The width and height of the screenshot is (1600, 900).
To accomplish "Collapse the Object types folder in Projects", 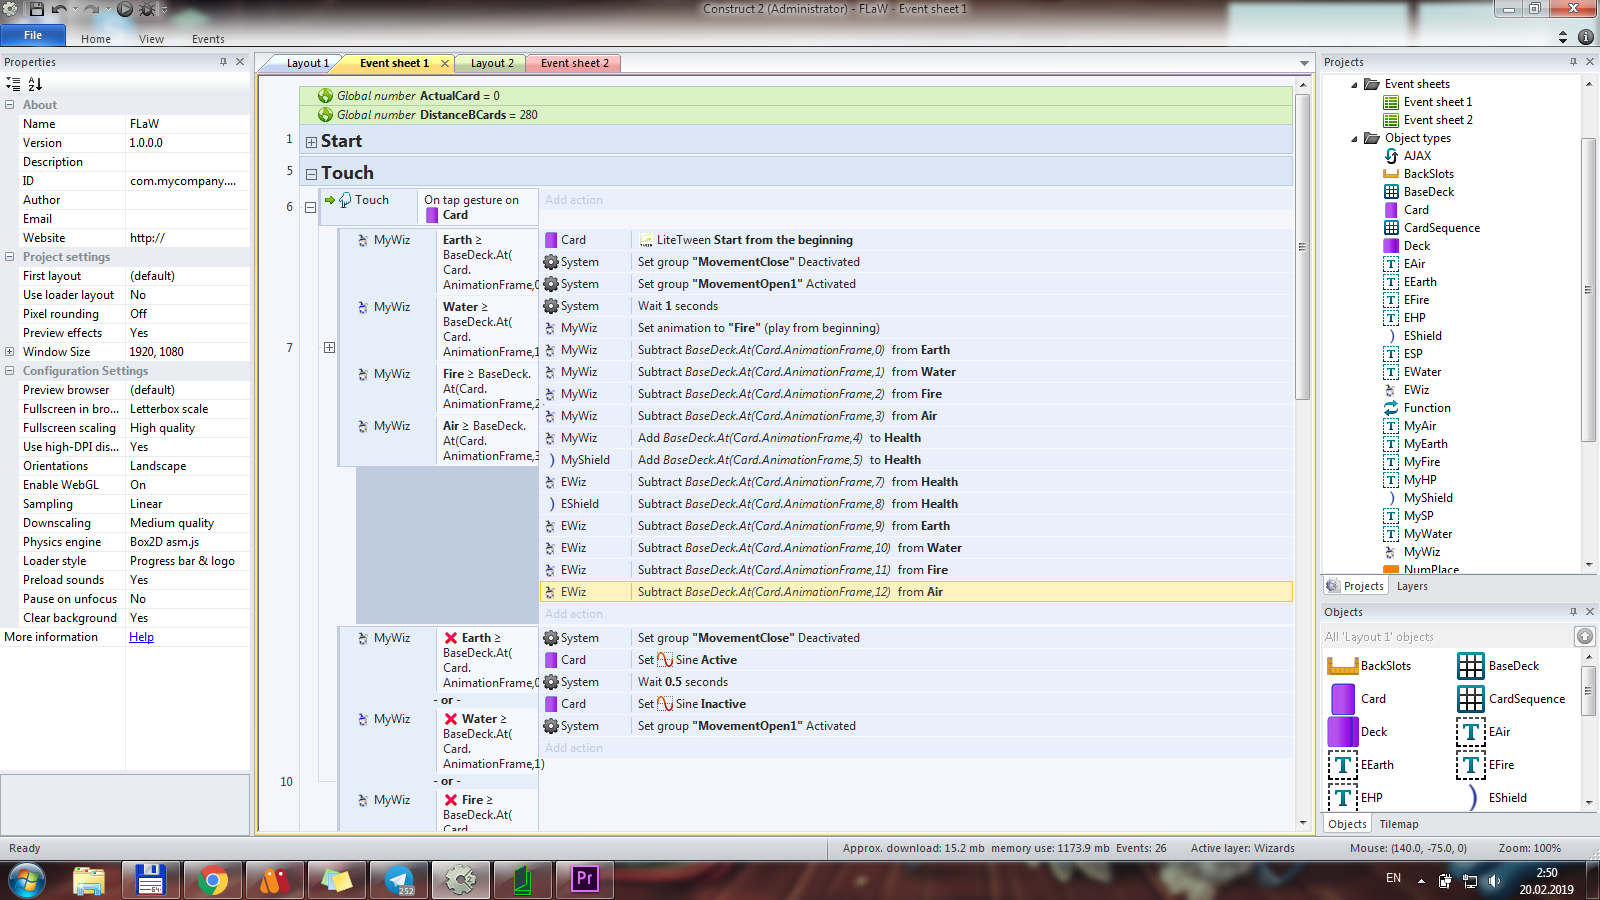I will 1355,139.
